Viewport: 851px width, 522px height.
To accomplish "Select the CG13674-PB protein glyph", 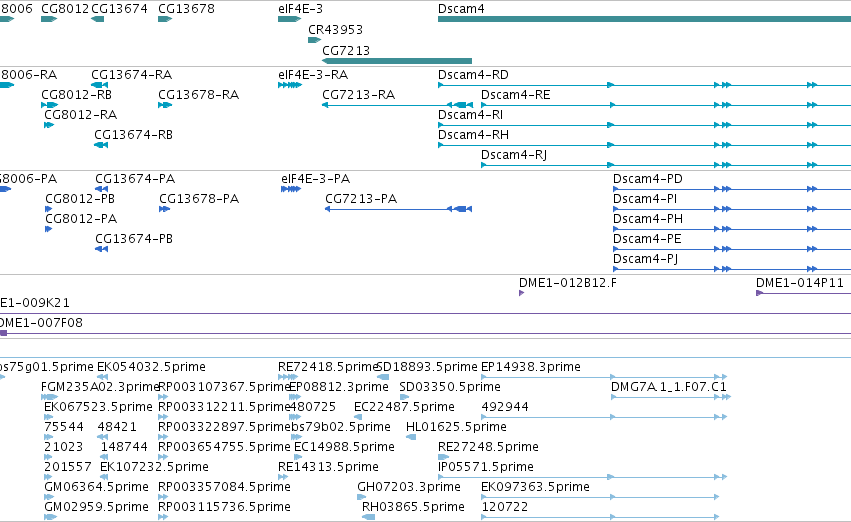I will click(x=101, y=250).
